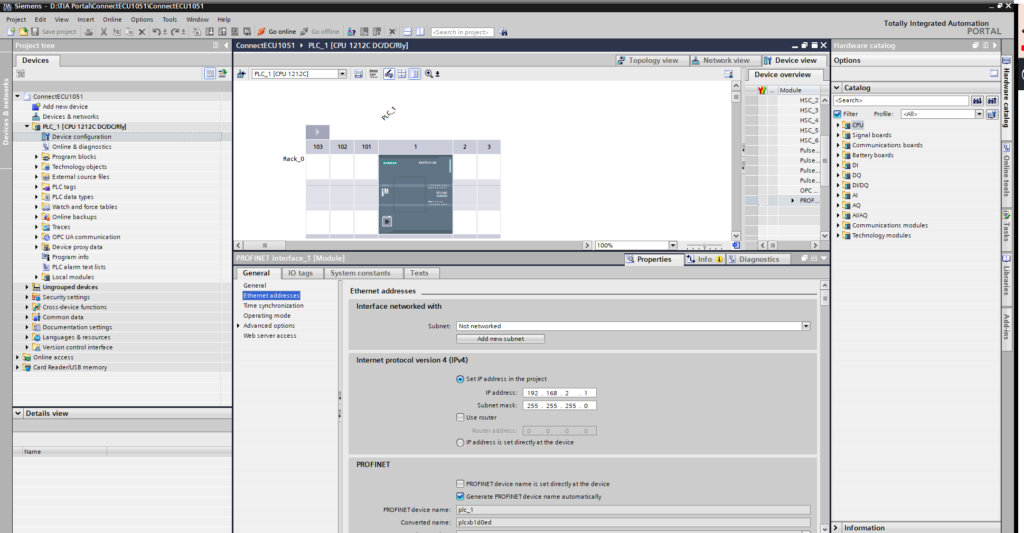This screenshot has width=1024, height=533.
Task: Open the IO tags properties tab
Action: click(300, 273)
